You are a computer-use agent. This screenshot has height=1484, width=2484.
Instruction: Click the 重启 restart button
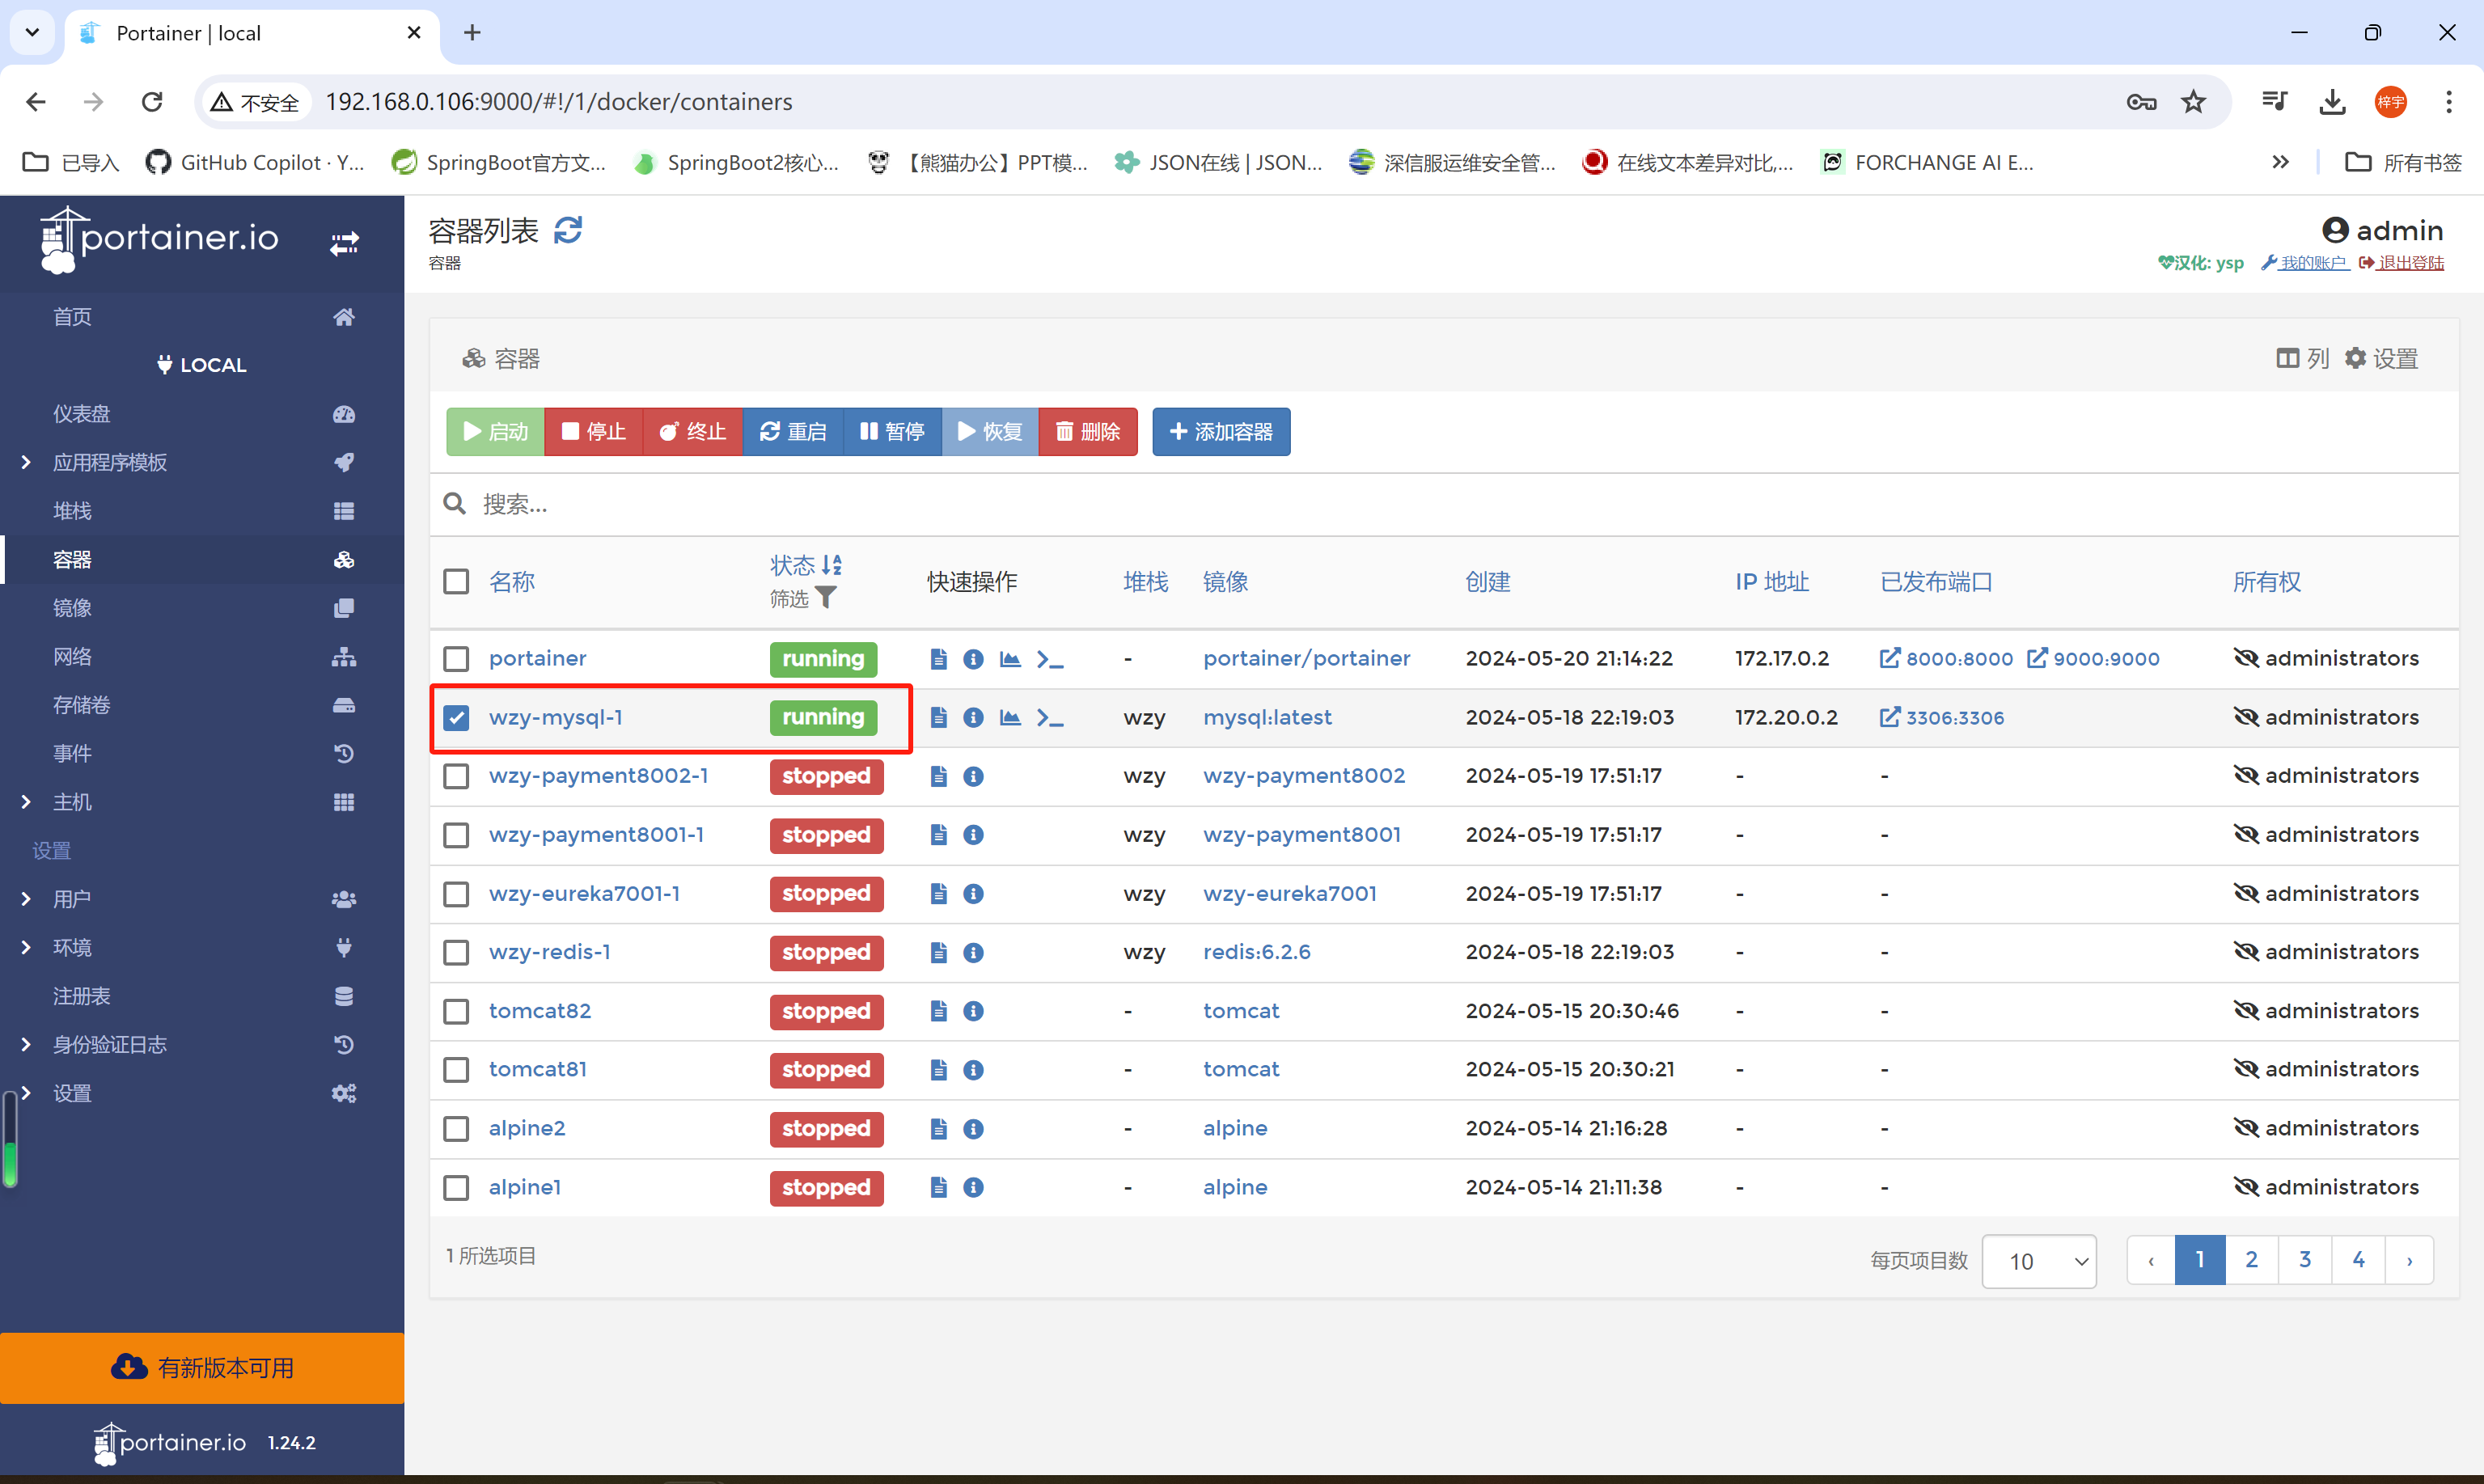[793, 432]
